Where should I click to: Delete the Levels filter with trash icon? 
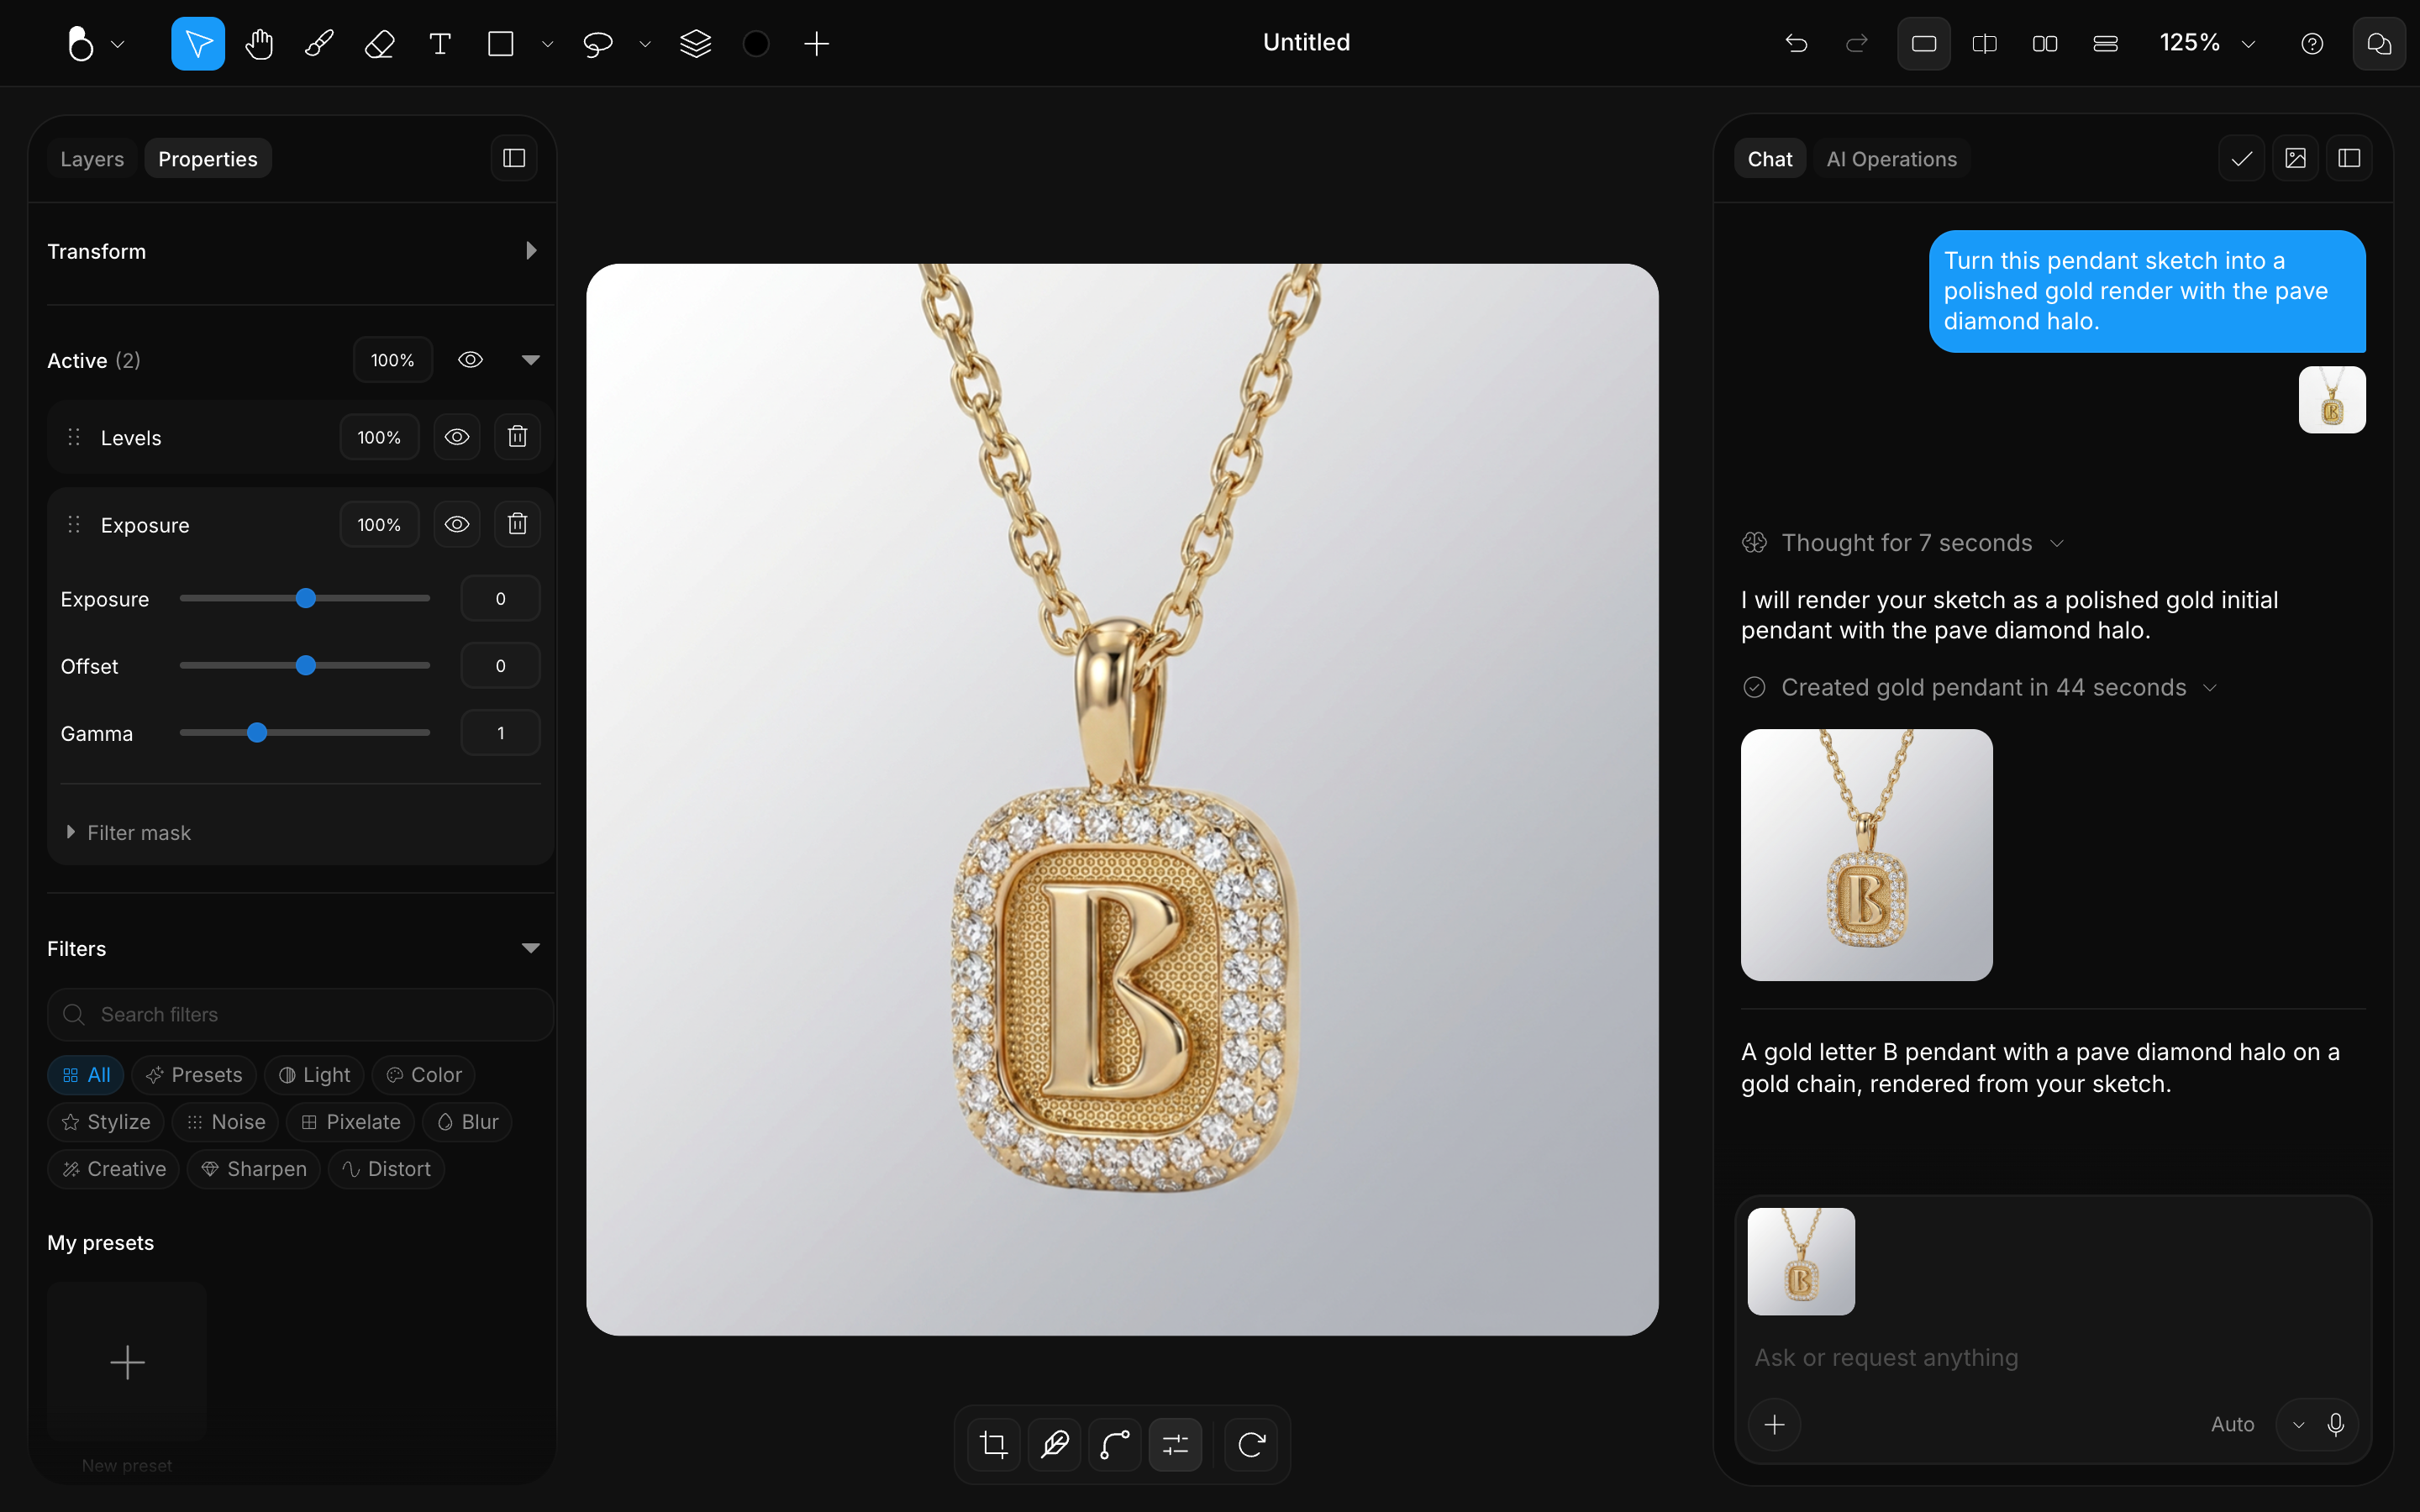[517, 437]
